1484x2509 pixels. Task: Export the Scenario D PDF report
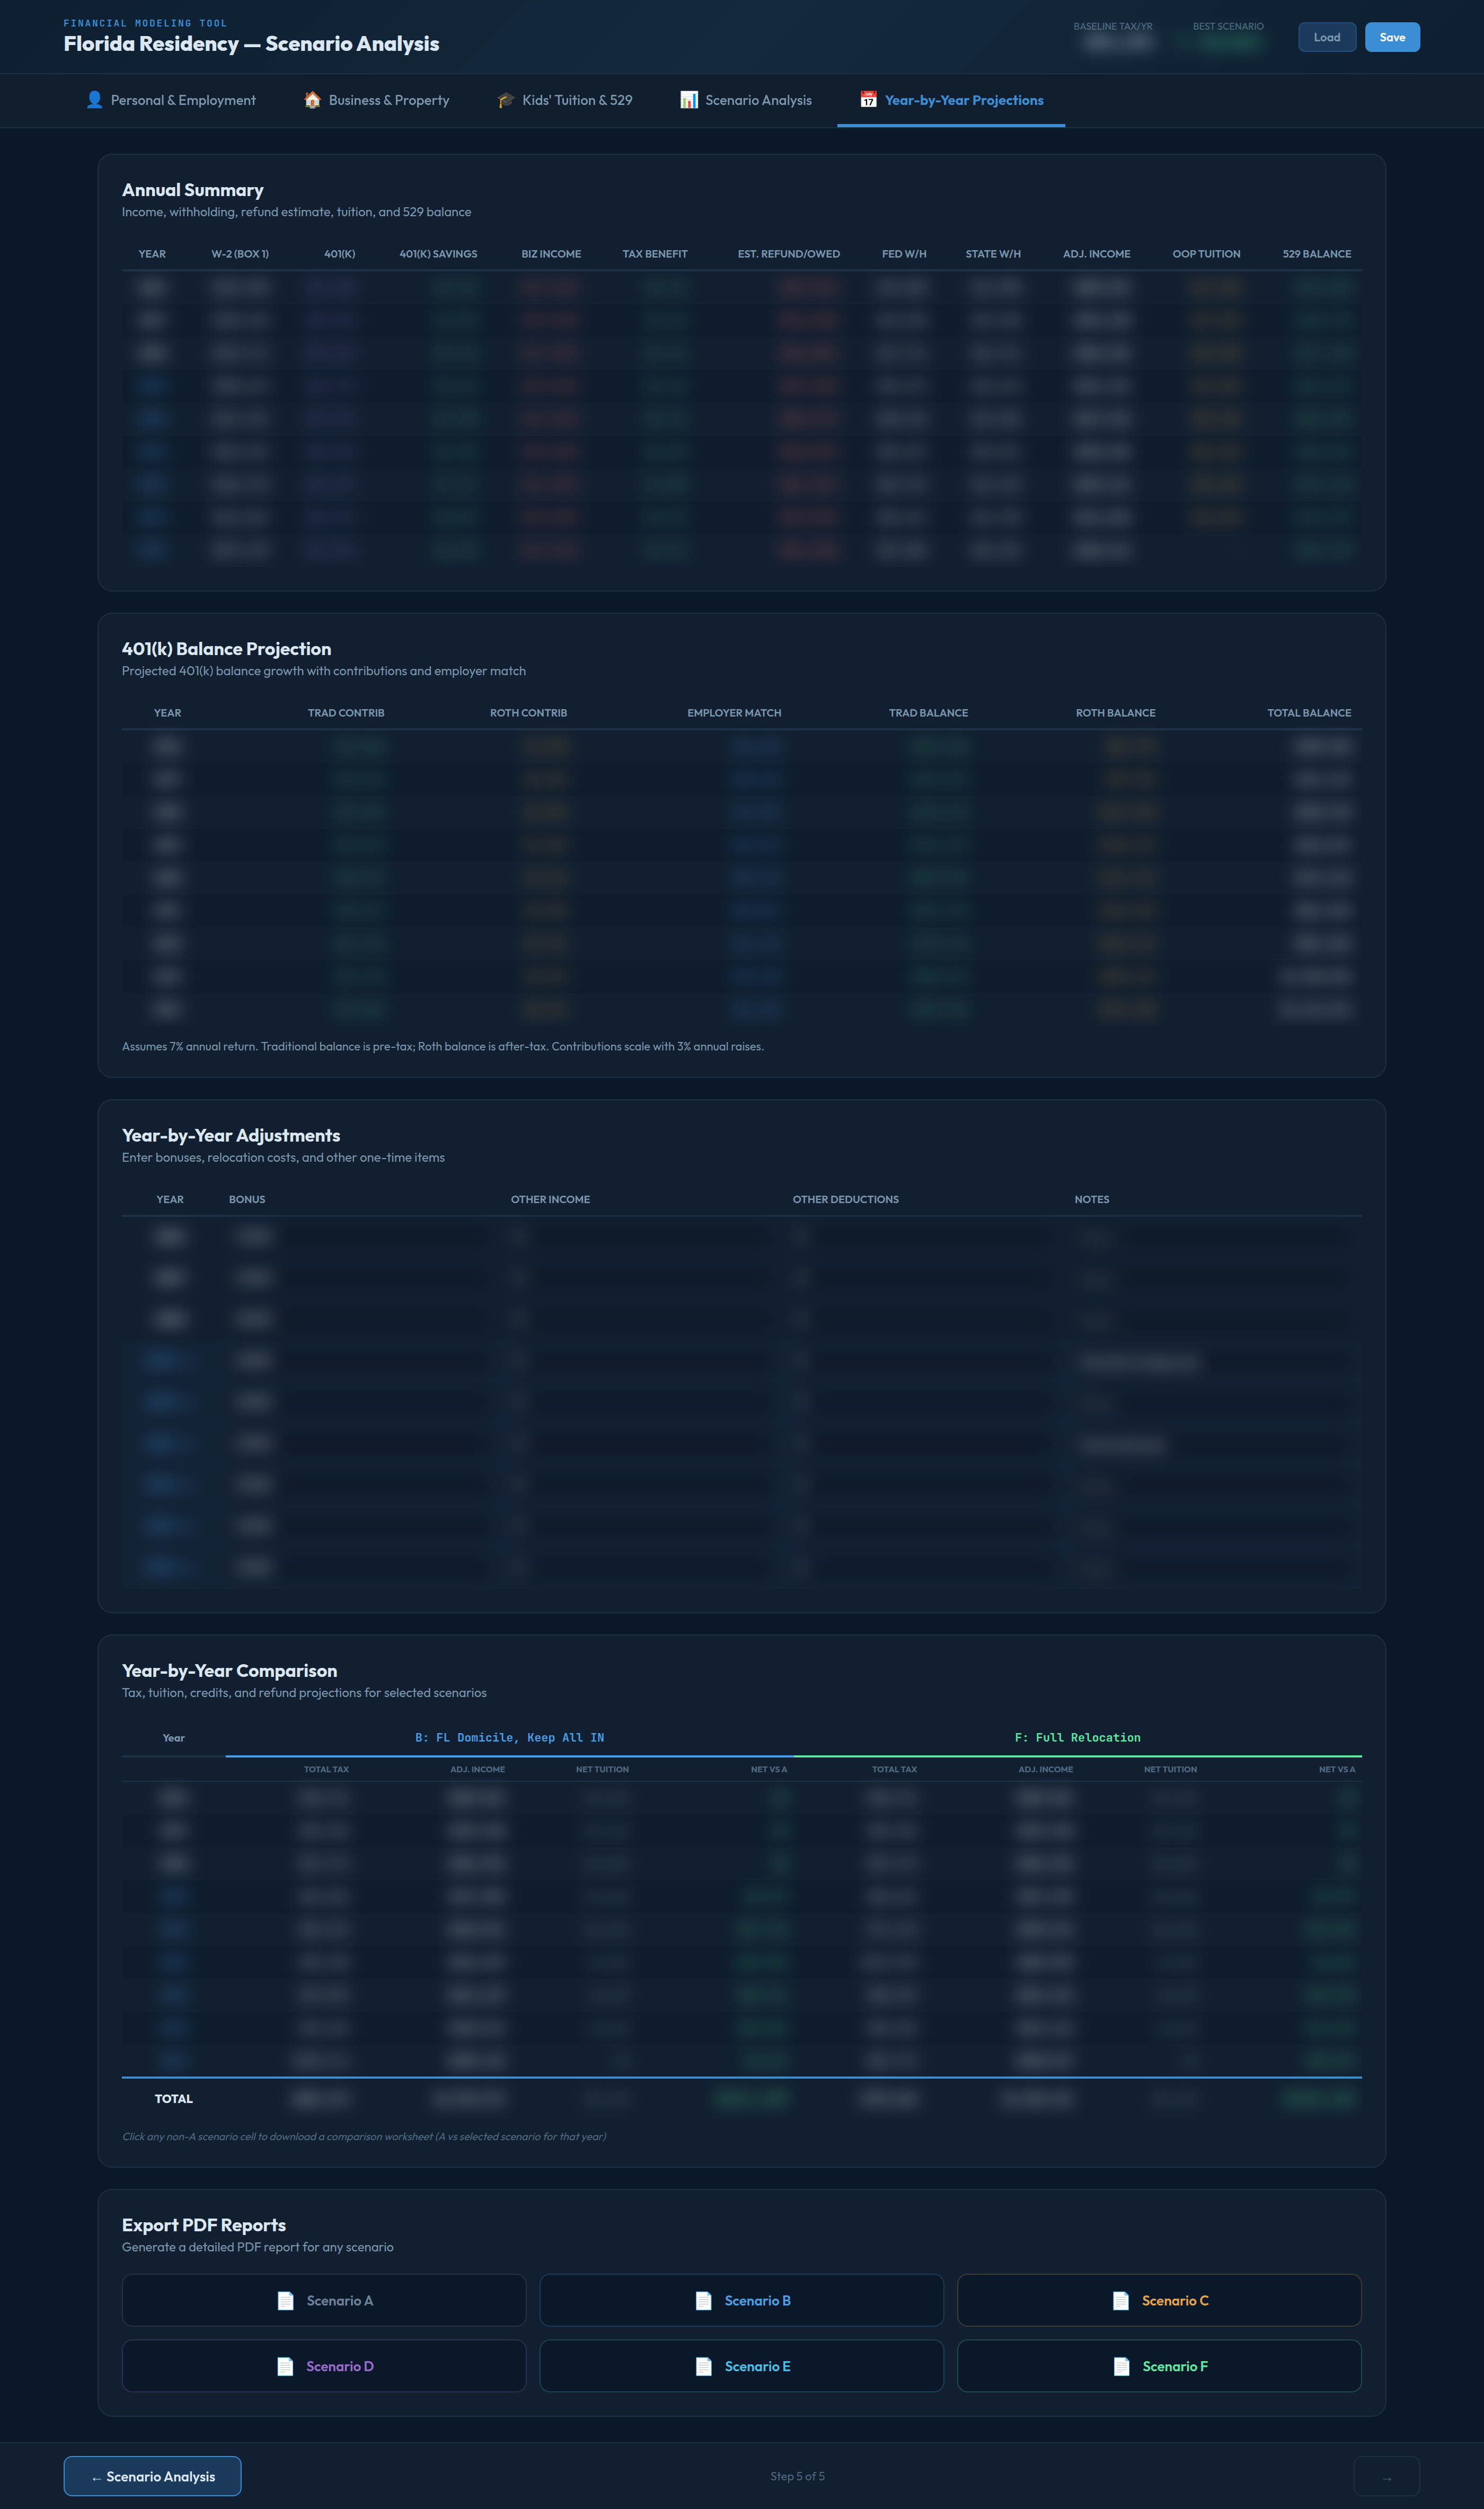[323, 2366]
